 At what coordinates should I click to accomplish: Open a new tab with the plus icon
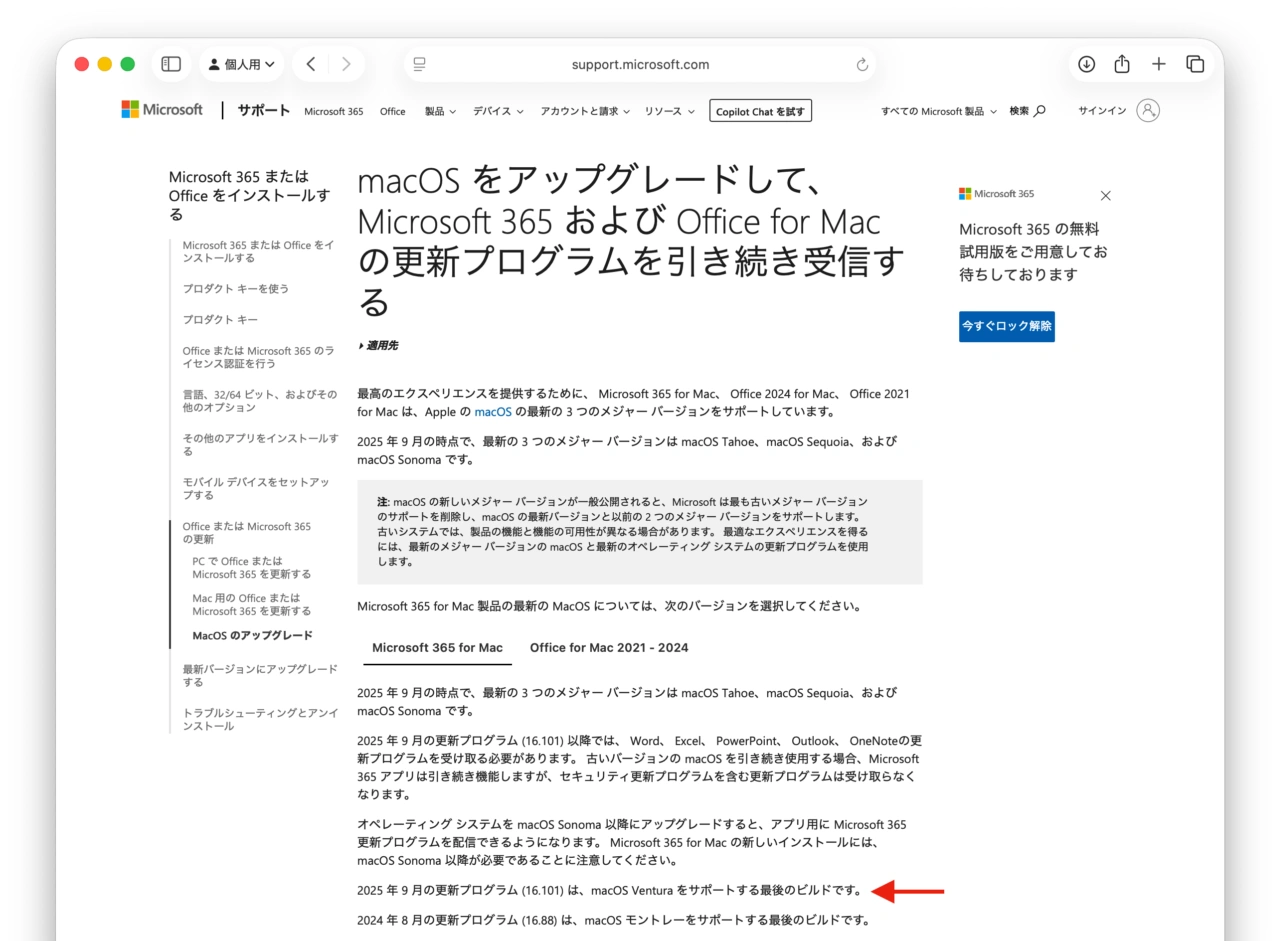tap(1158, 63)
